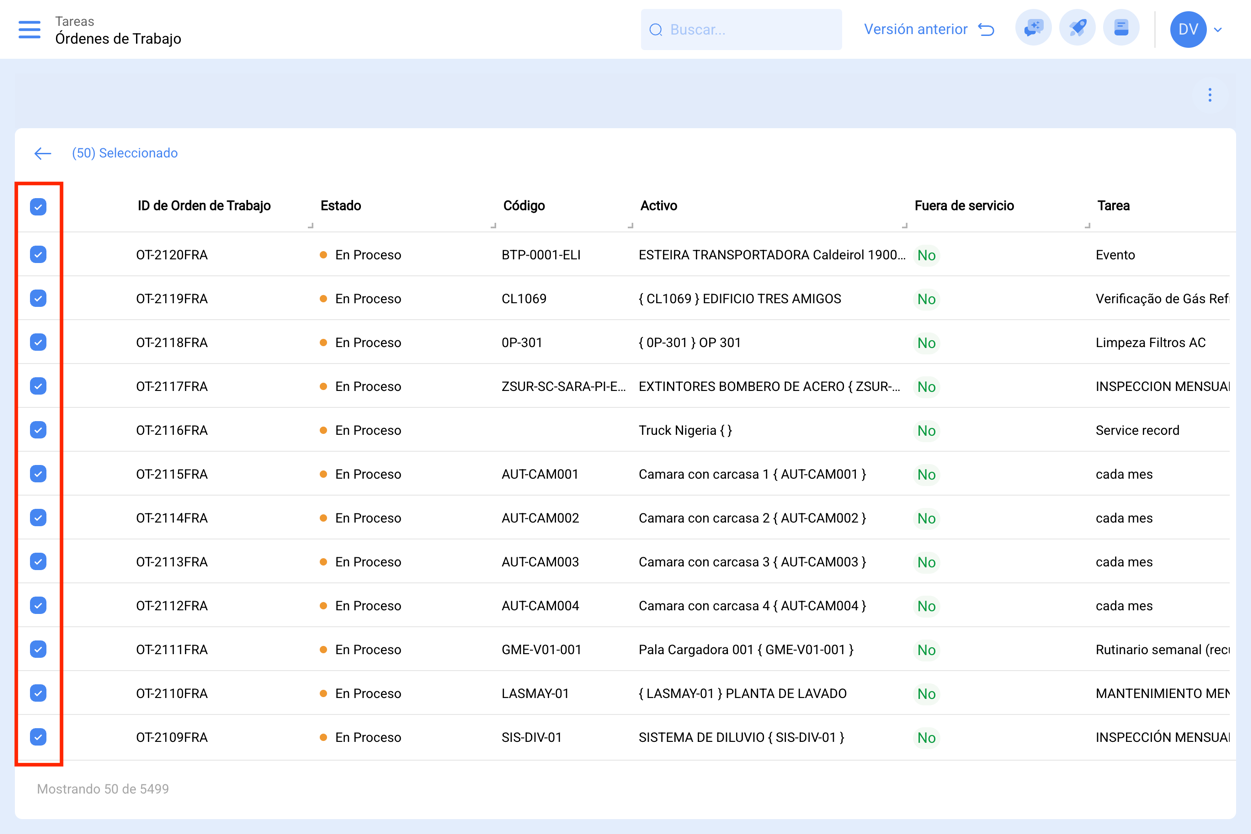The width and height of the screenshot is (1251, 834).
Task: Uncheck the OT-2117FRA row checkbox
Action: point(38,386)
